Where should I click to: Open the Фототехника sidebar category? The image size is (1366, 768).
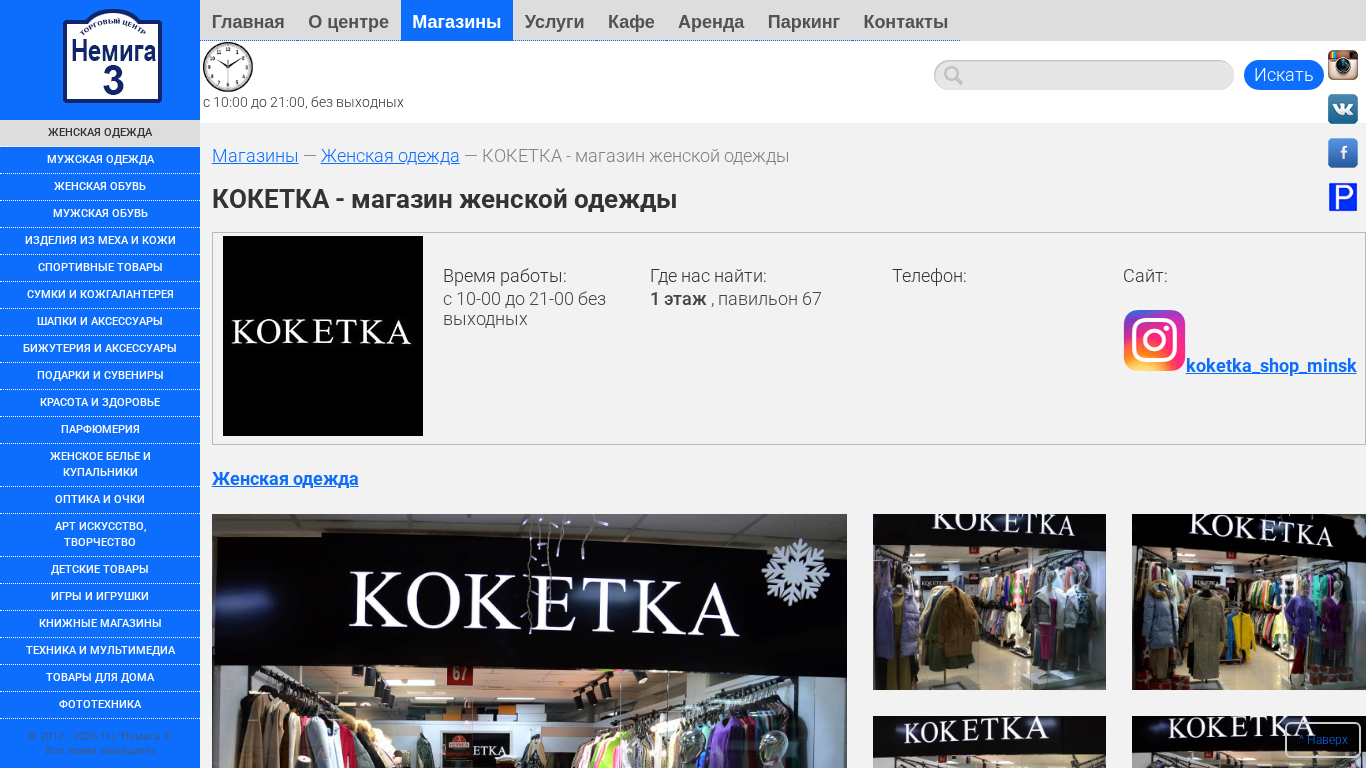click(100, 705)
